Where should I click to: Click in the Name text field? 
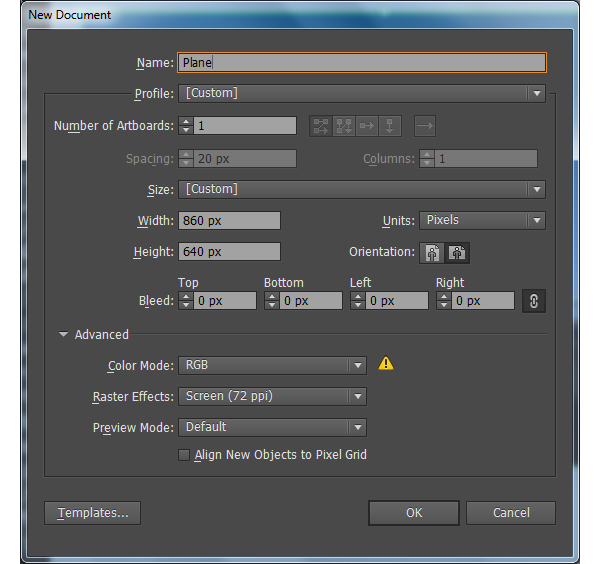click(x=362, y=62)
